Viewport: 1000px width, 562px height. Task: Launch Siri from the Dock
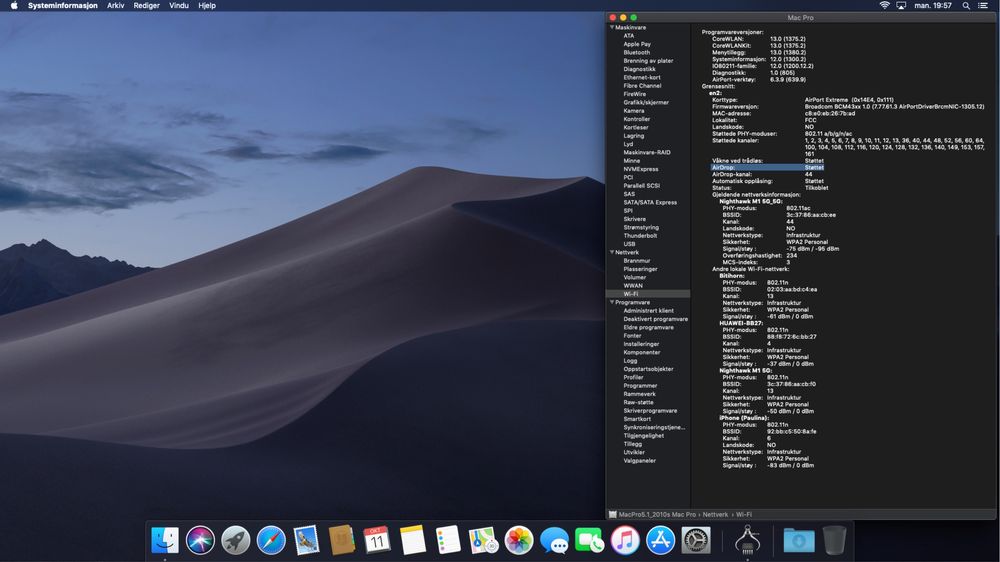tap(200, 540)
